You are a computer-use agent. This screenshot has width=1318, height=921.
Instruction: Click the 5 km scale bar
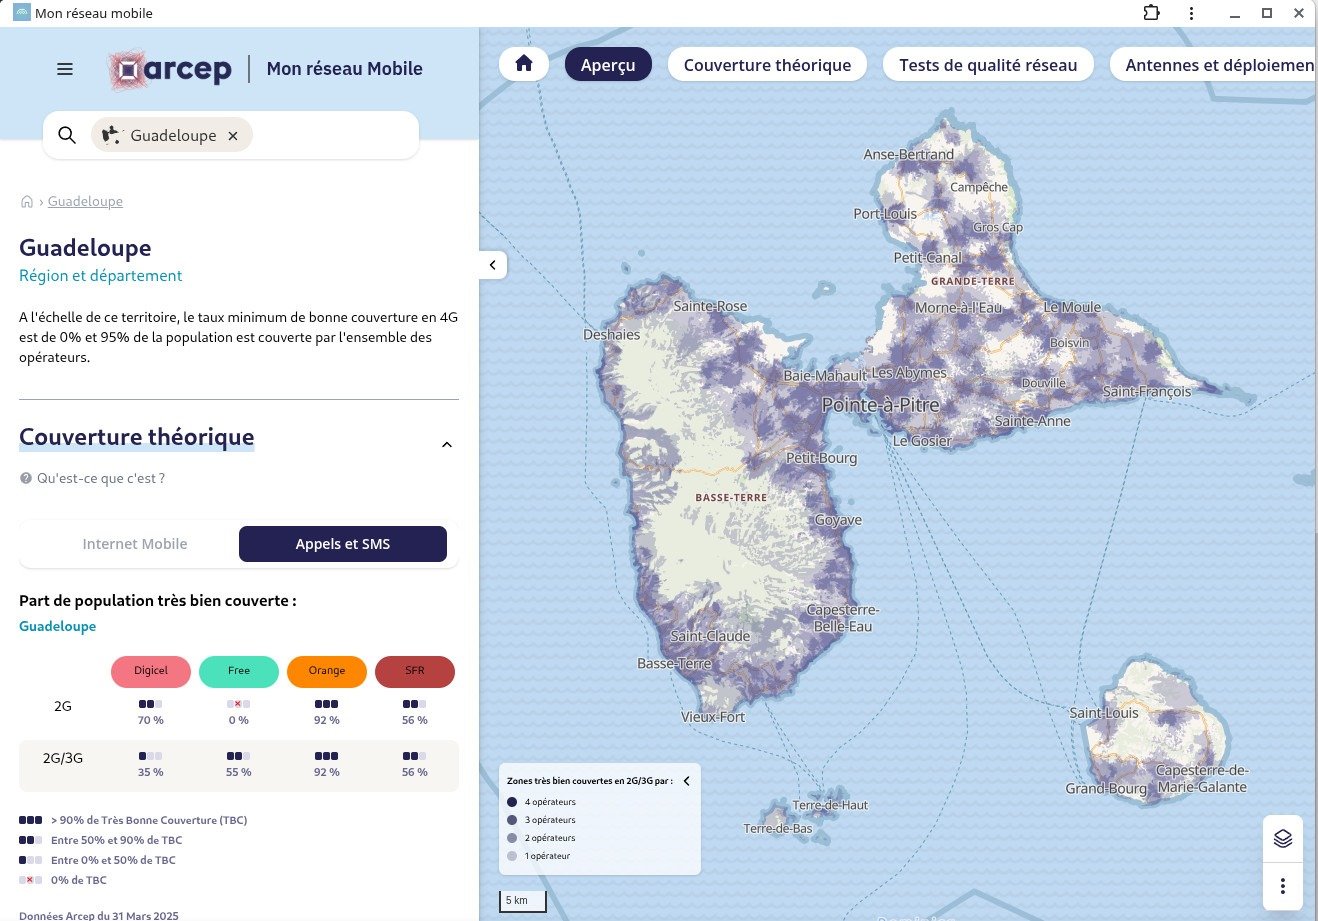(x=523, y=901)
